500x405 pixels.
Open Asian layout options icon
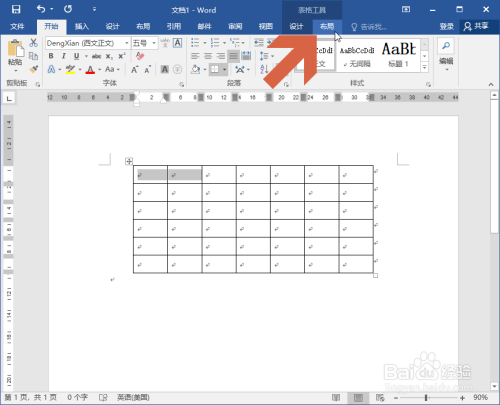240,69
